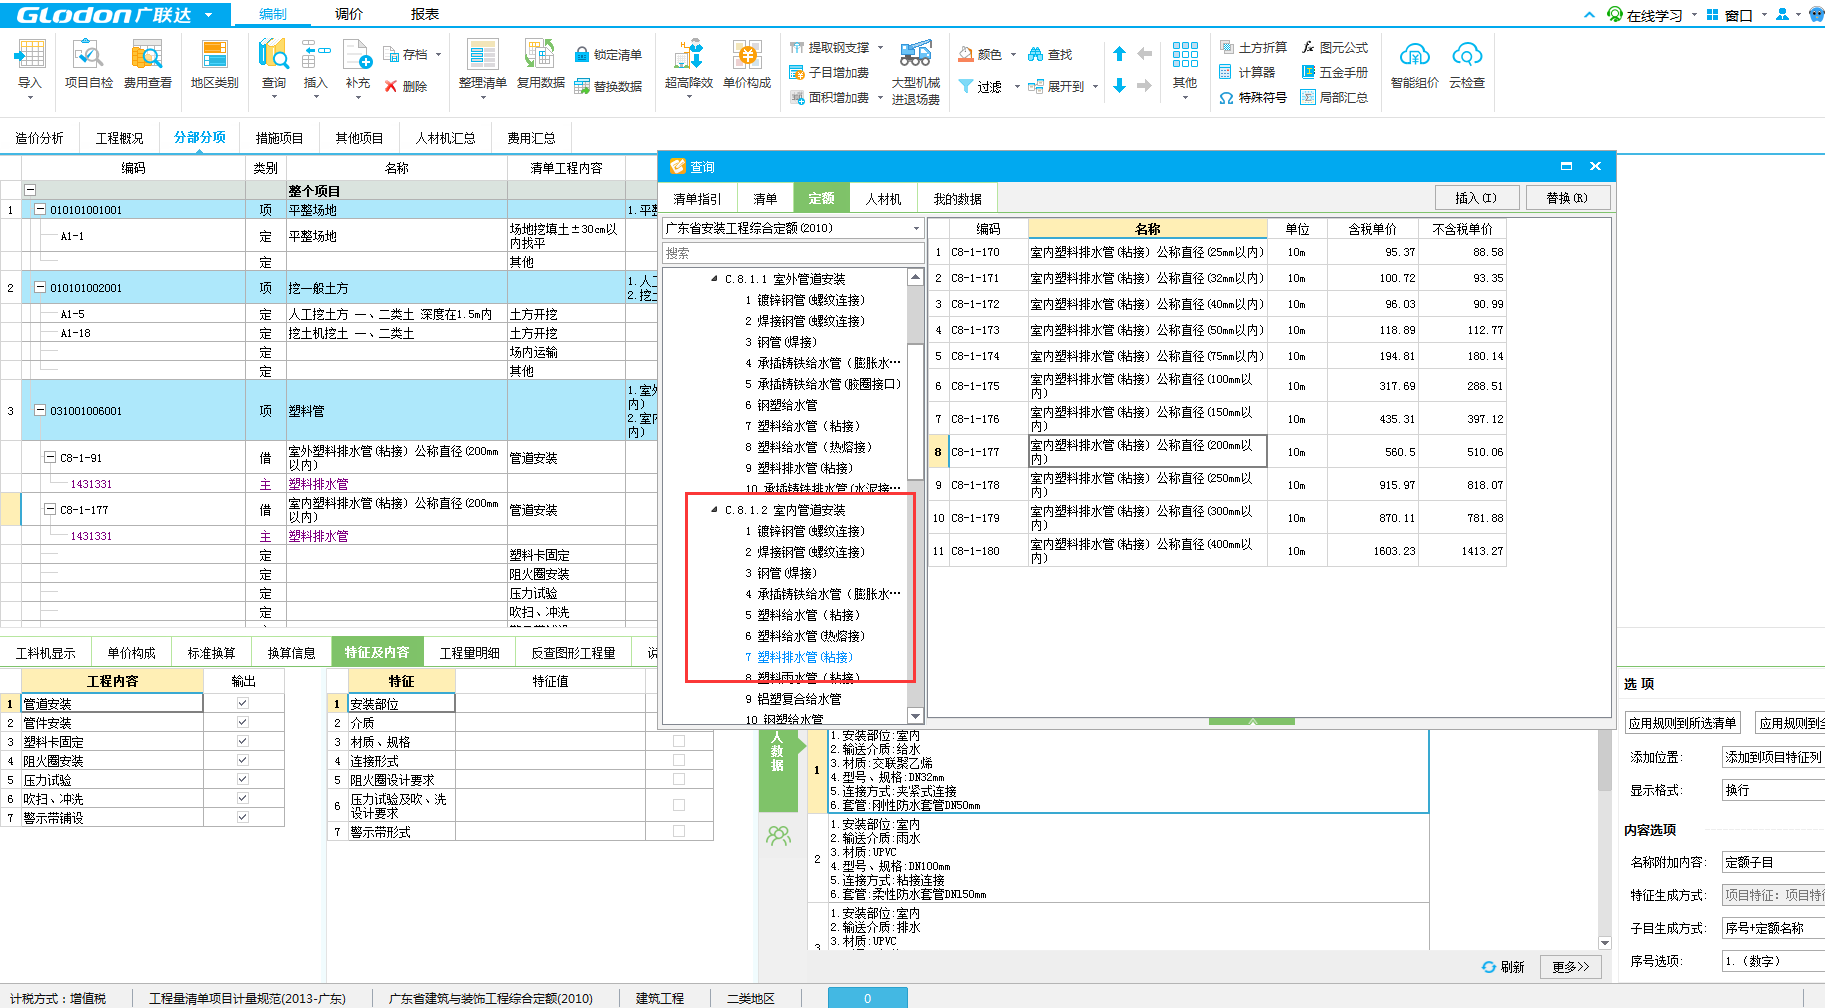Switch to the 清单指引 tab
This screenshot has height=1008, width=1825.
(697, 198)
